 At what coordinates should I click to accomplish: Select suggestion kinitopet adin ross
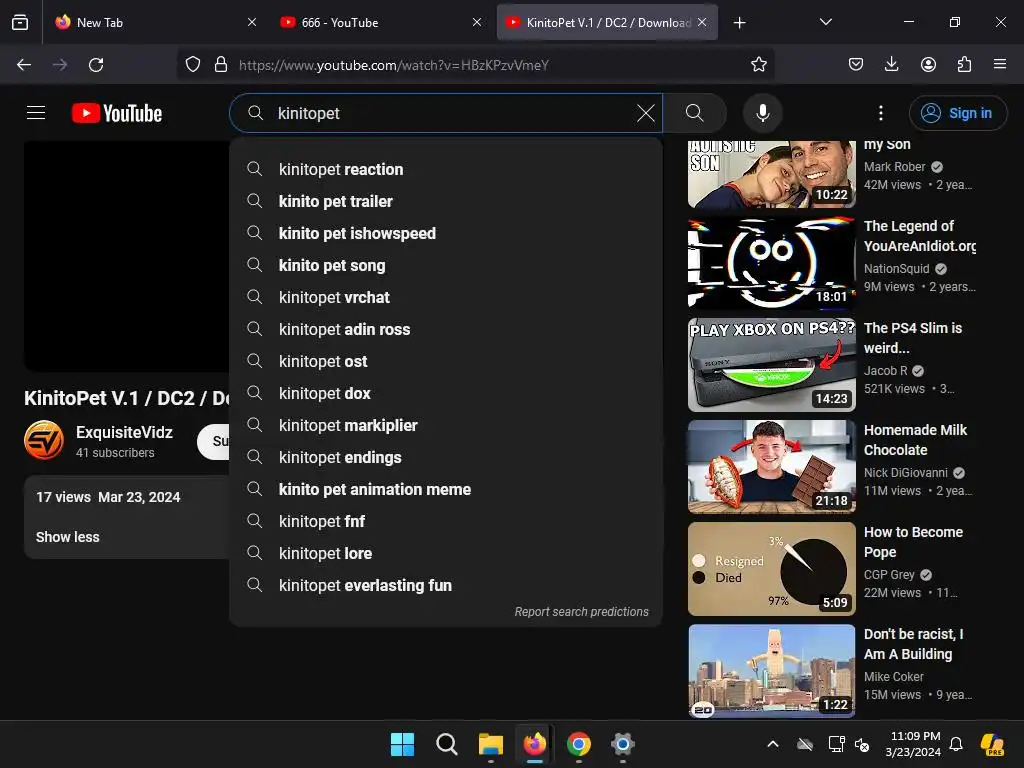click(x=446, y=329)
